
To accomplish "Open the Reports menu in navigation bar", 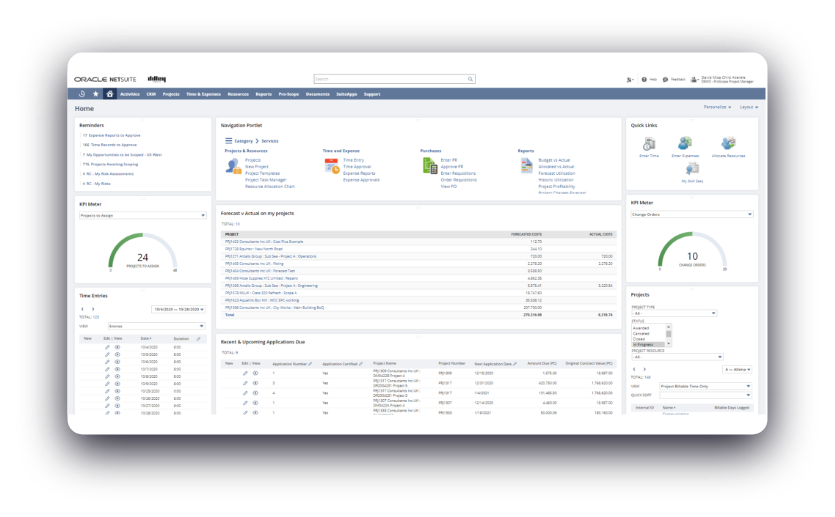I will point(263,94).
